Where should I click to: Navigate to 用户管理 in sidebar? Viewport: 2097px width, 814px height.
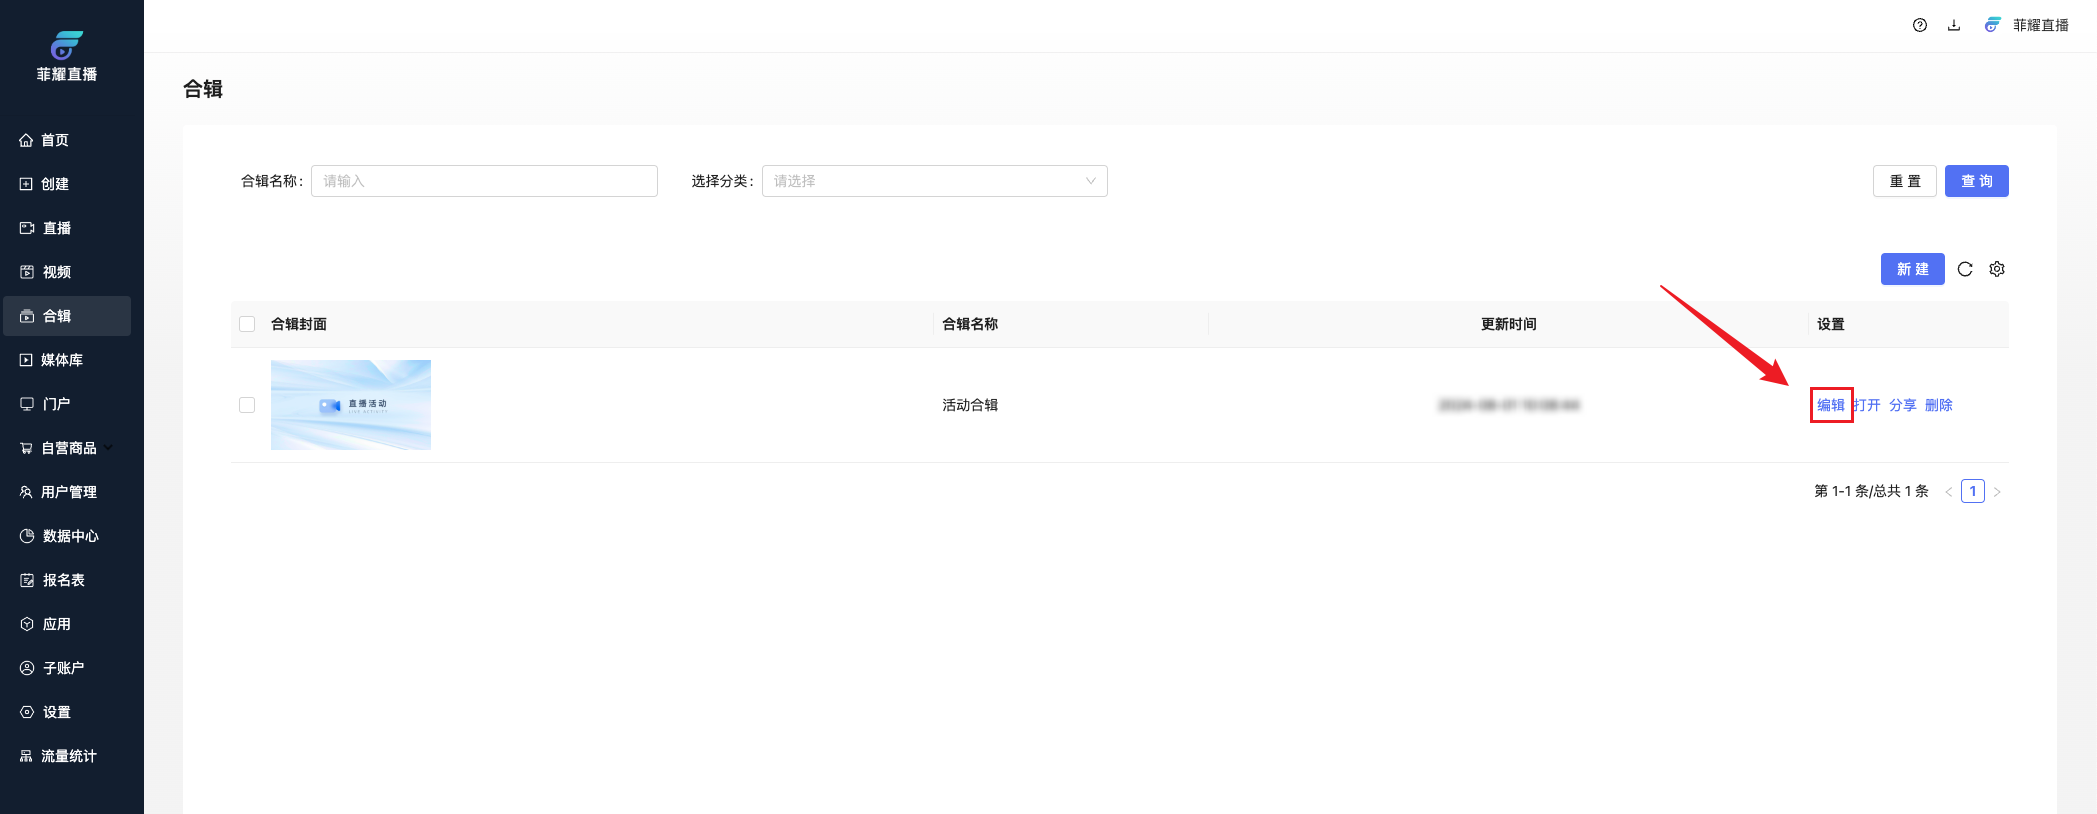click(68, 492)
